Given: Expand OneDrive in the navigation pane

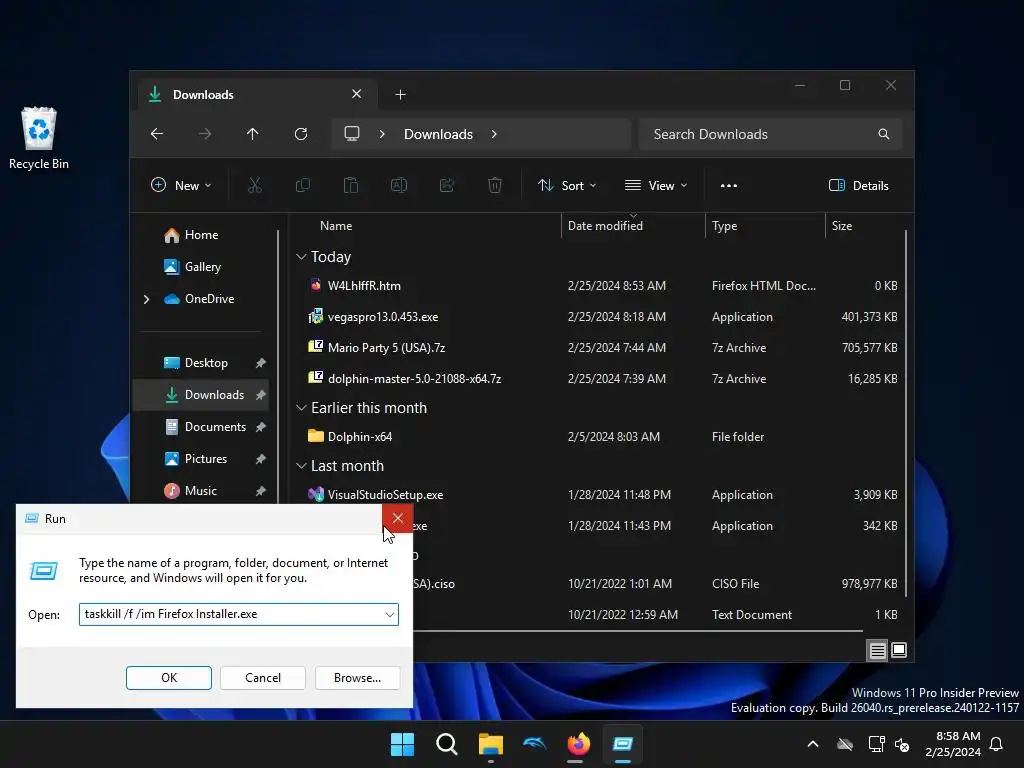Looking at the screenshot, I should (146, 299).
